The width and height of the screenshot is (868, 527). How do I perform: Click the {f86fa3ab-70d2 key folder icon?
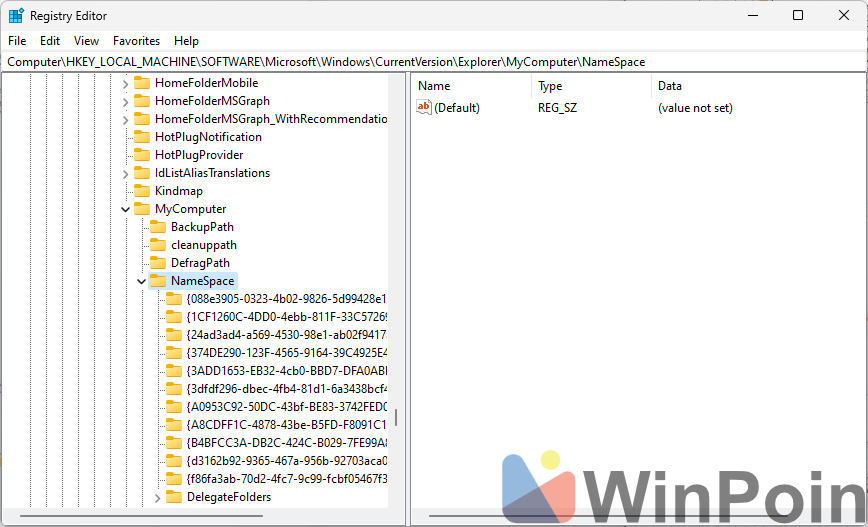click(x=174, y=479)
